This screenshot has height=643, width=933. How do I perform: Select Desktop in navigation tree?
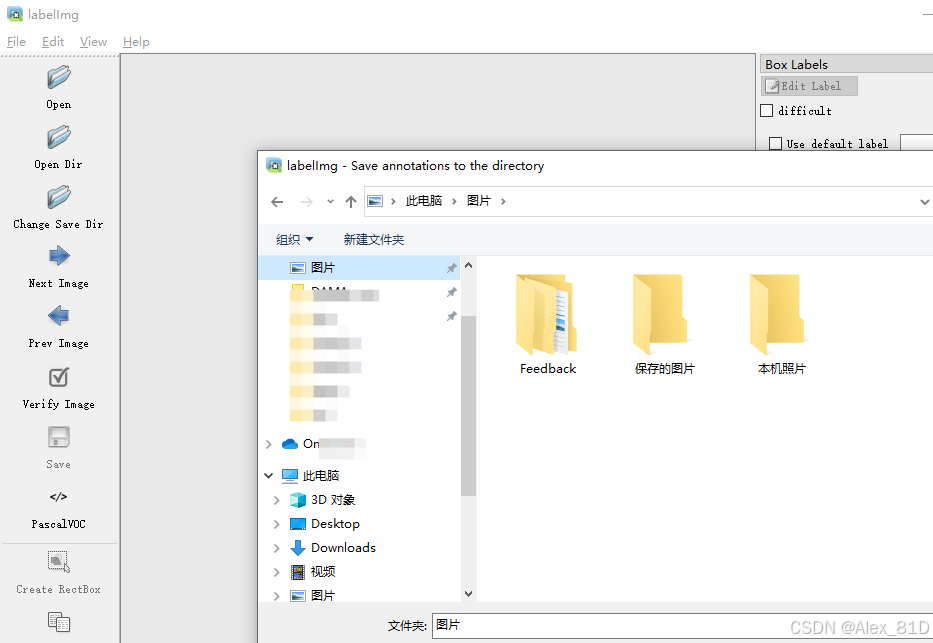335,523
